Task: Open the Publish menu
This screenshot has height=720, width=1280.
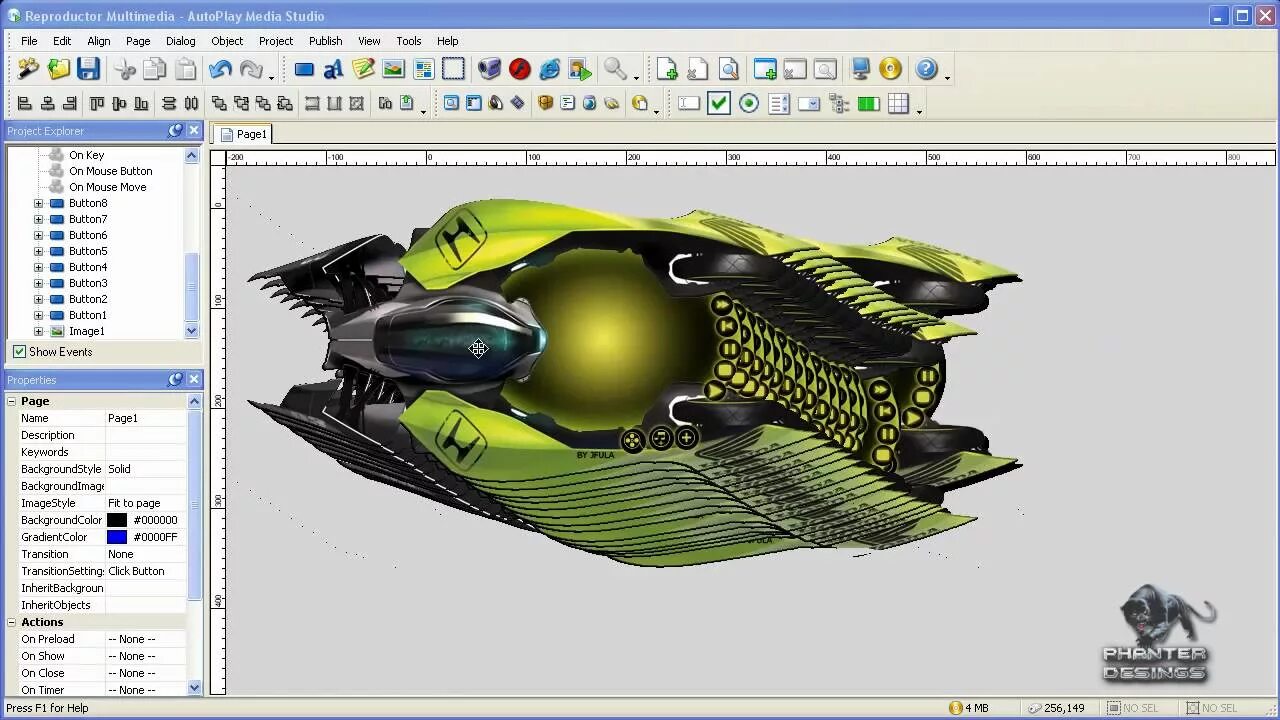Action: click(x=325, y=41)
